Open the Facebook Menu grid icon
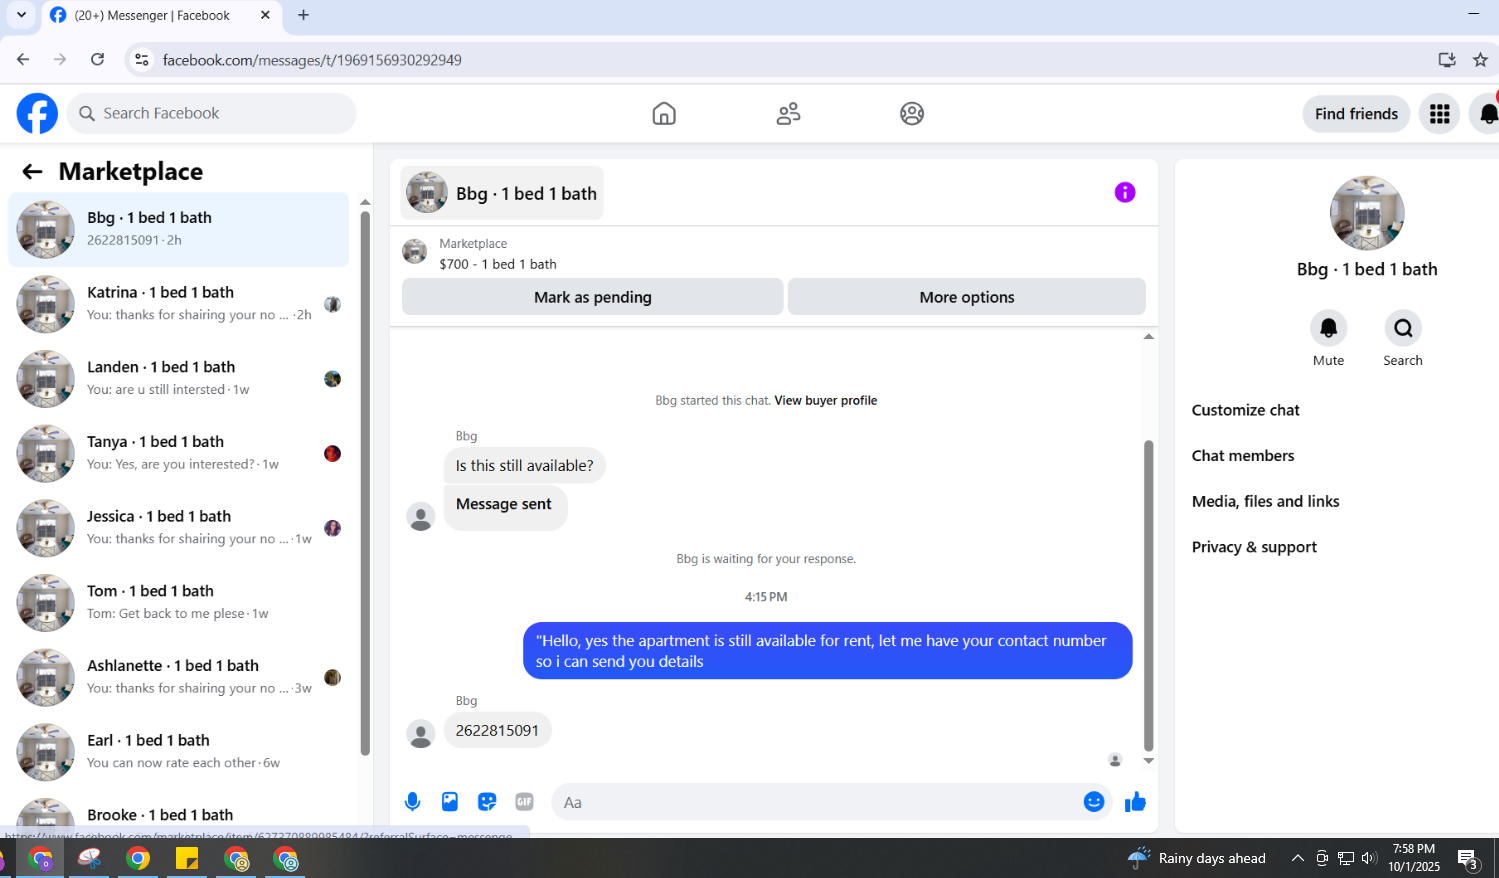The width and height of the screenshot is (1499, 878). tap(1440, 114)
